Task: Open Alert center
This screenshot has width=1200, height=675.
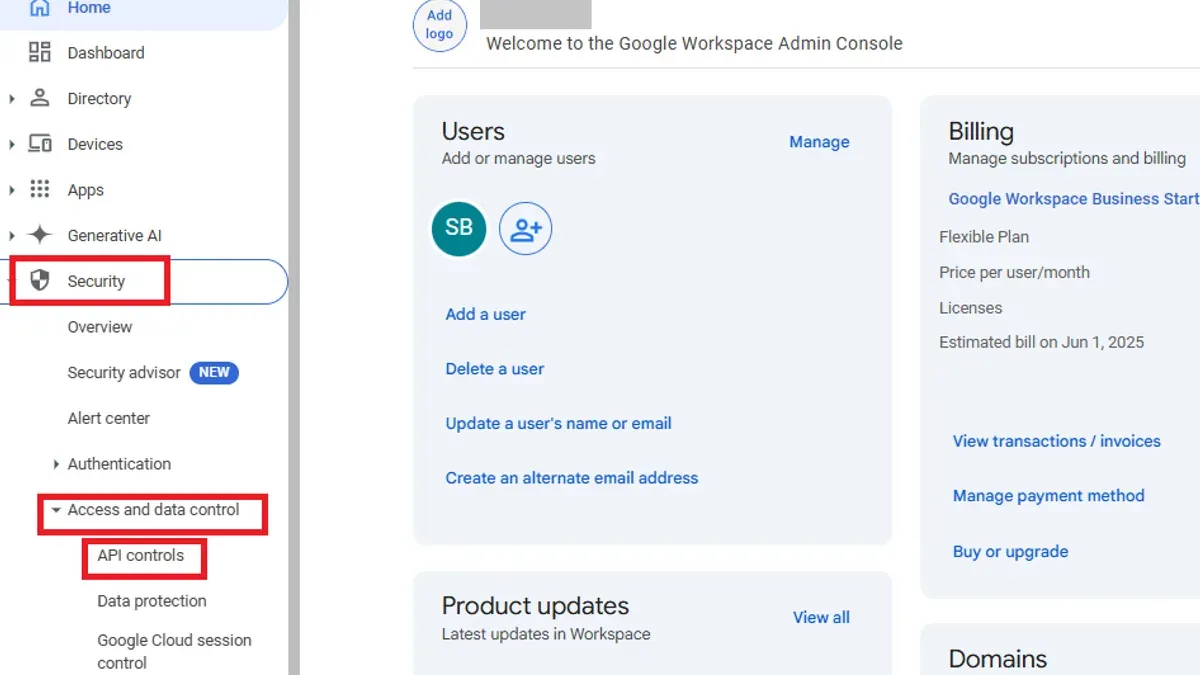Action: (109, 418)
